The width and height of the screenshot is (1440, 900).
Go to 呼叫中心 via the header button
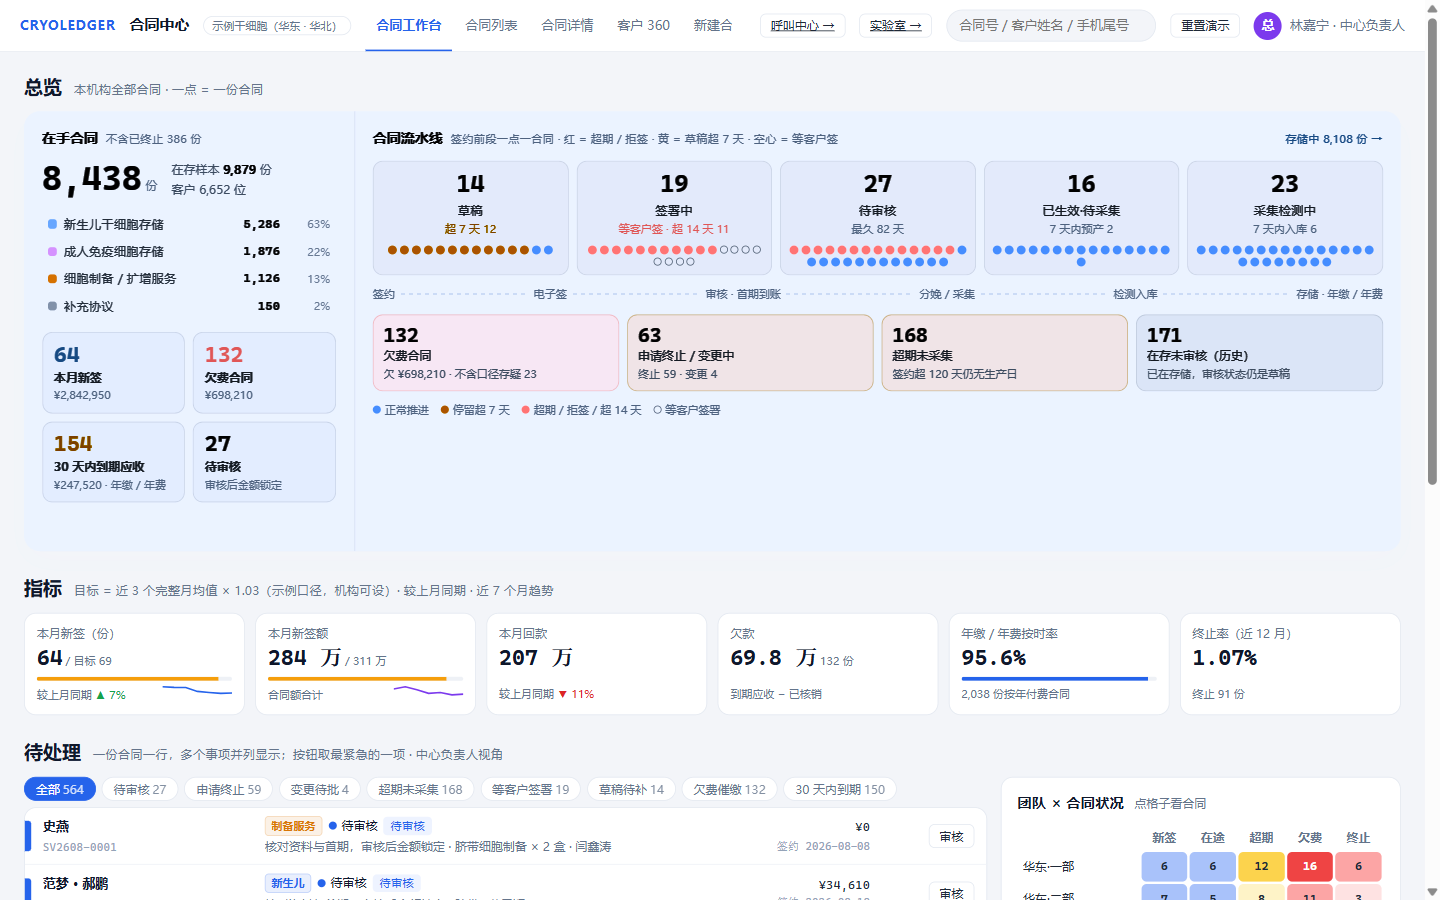802,26
